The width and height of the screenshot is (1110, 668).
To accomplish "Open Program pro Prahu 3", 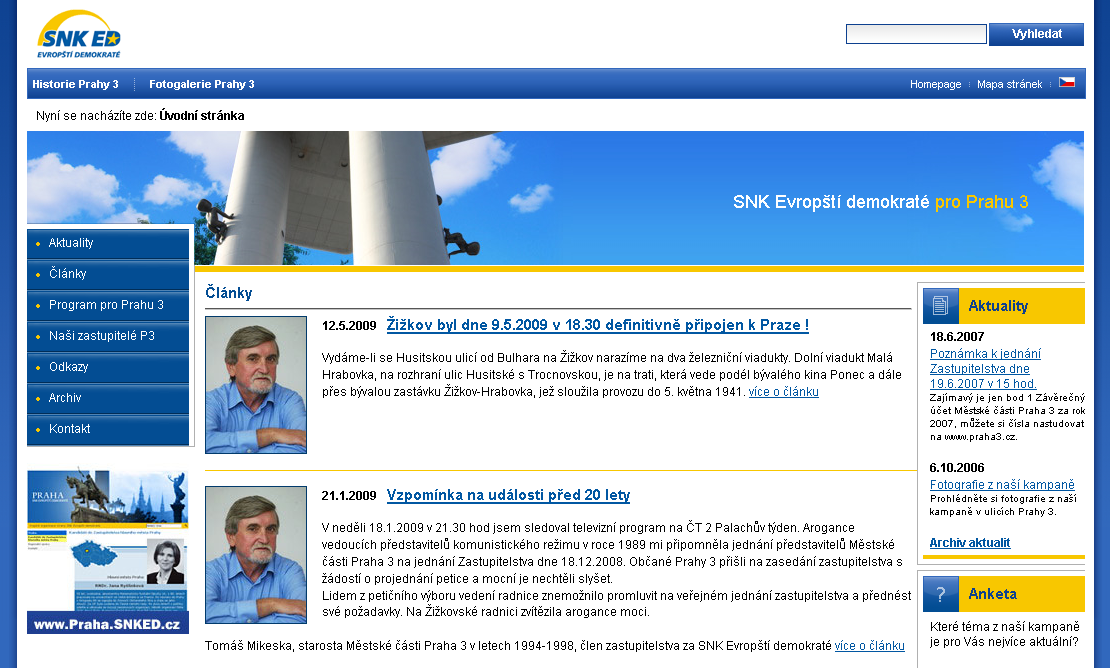I will [108, 305].
